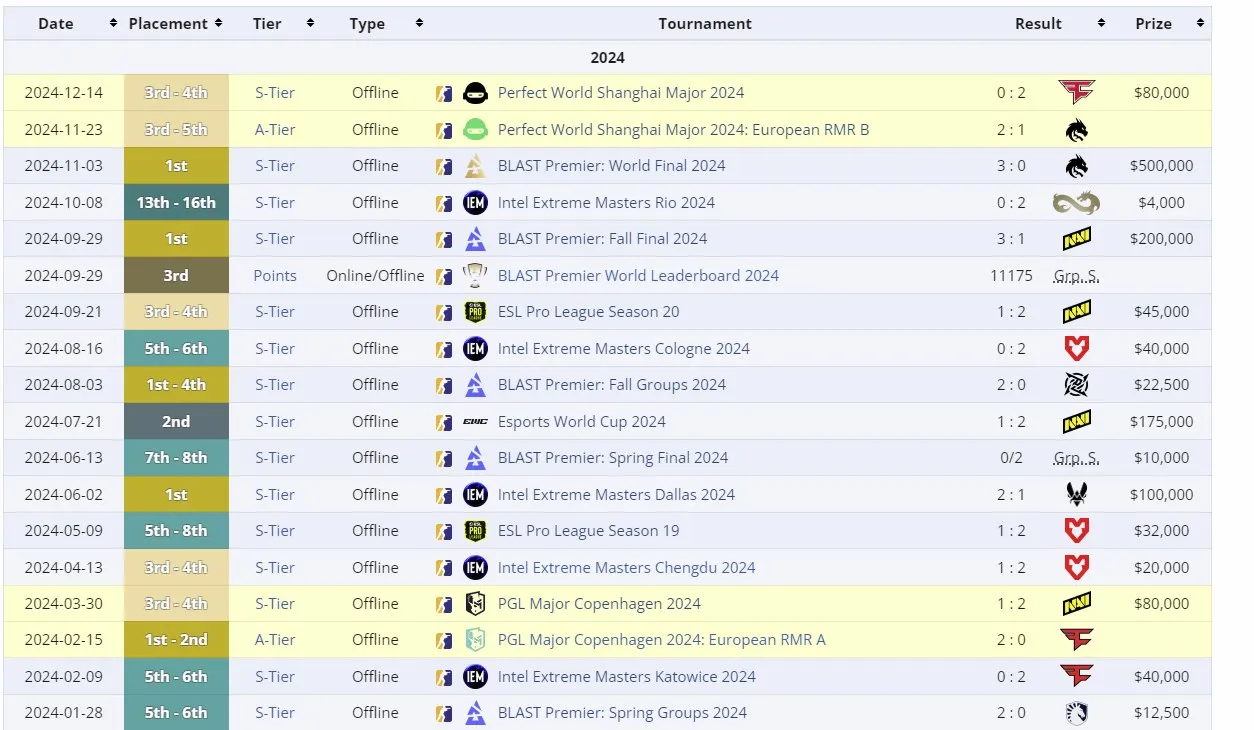Open Intel Extreme Masters Katowice 2024 link

[626, 677]
